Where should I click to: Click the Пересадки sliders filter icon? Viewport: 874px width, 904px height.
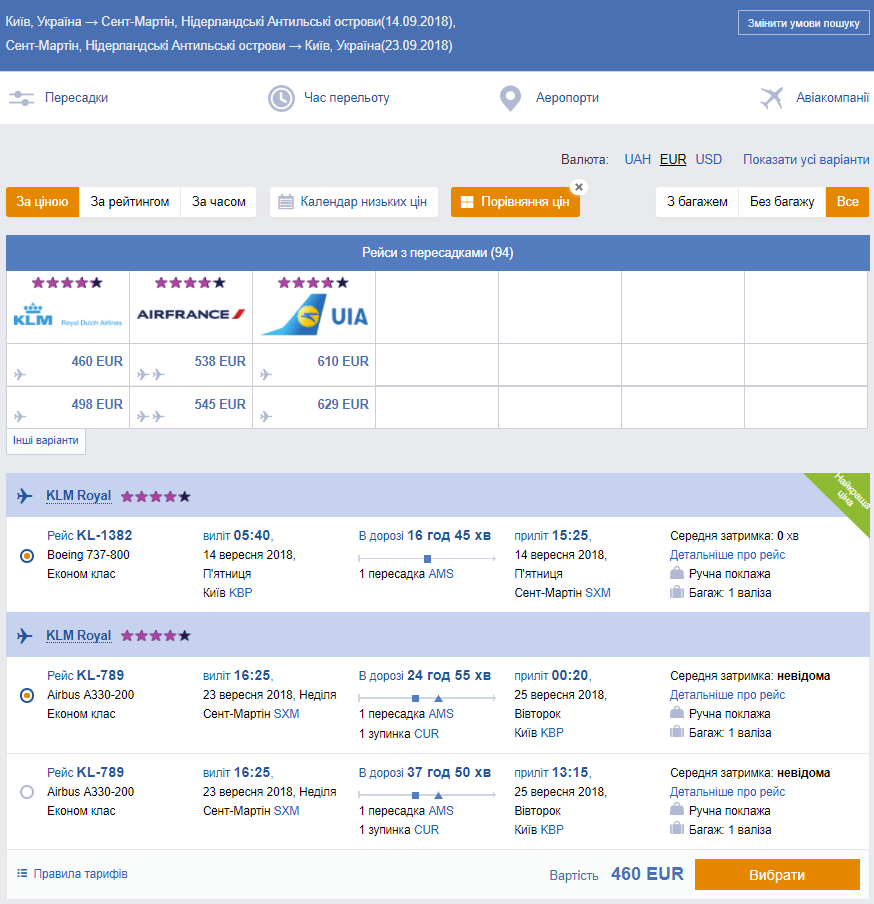[x=21, y=98]
